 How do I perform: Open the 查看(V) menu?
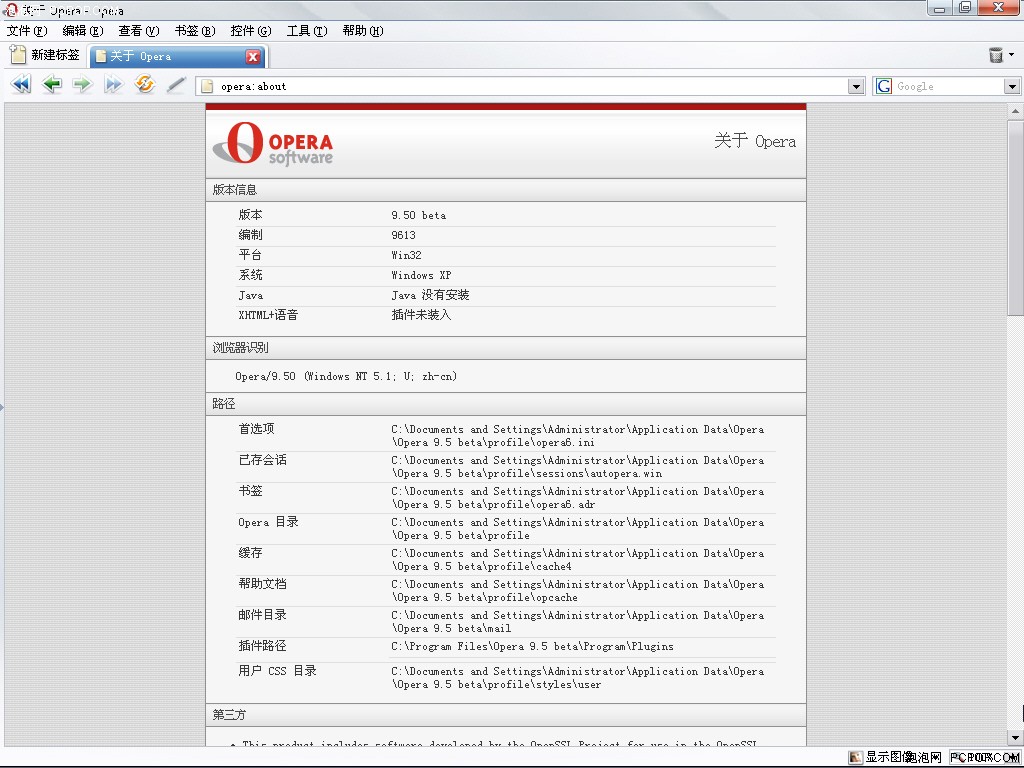(139, 31)
